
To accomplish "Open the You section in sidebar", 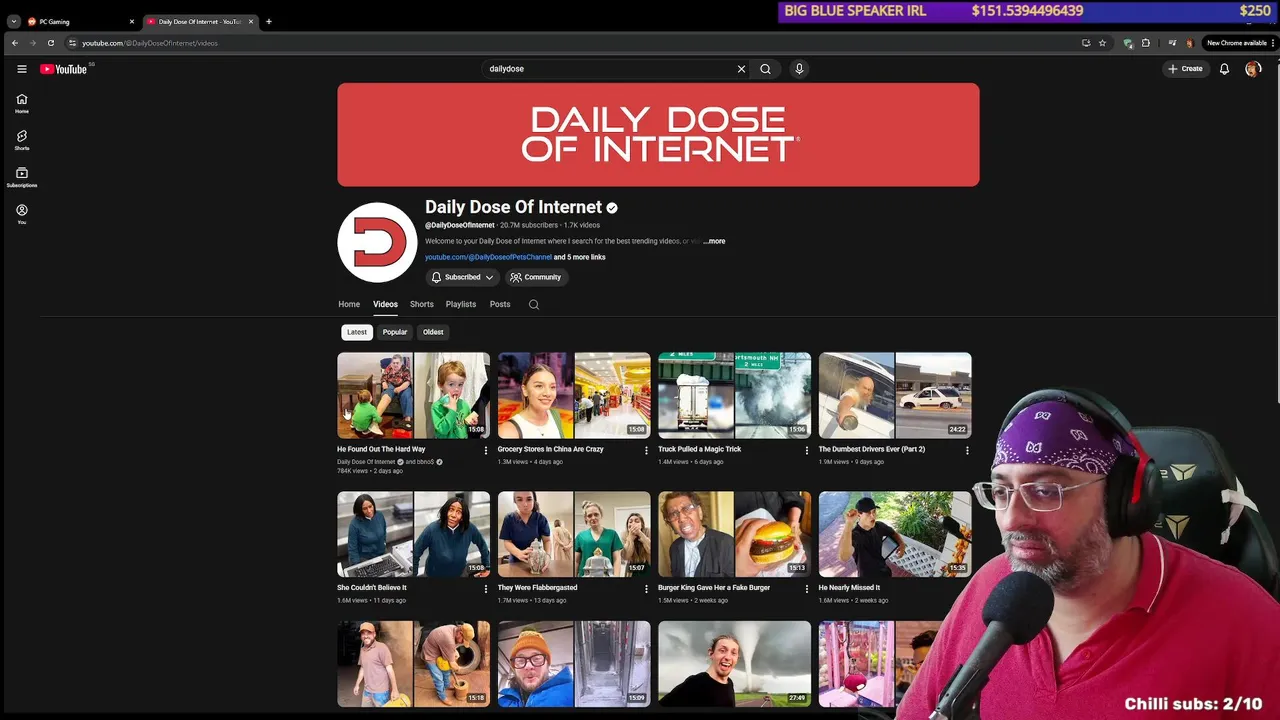I will click(21, 214).
